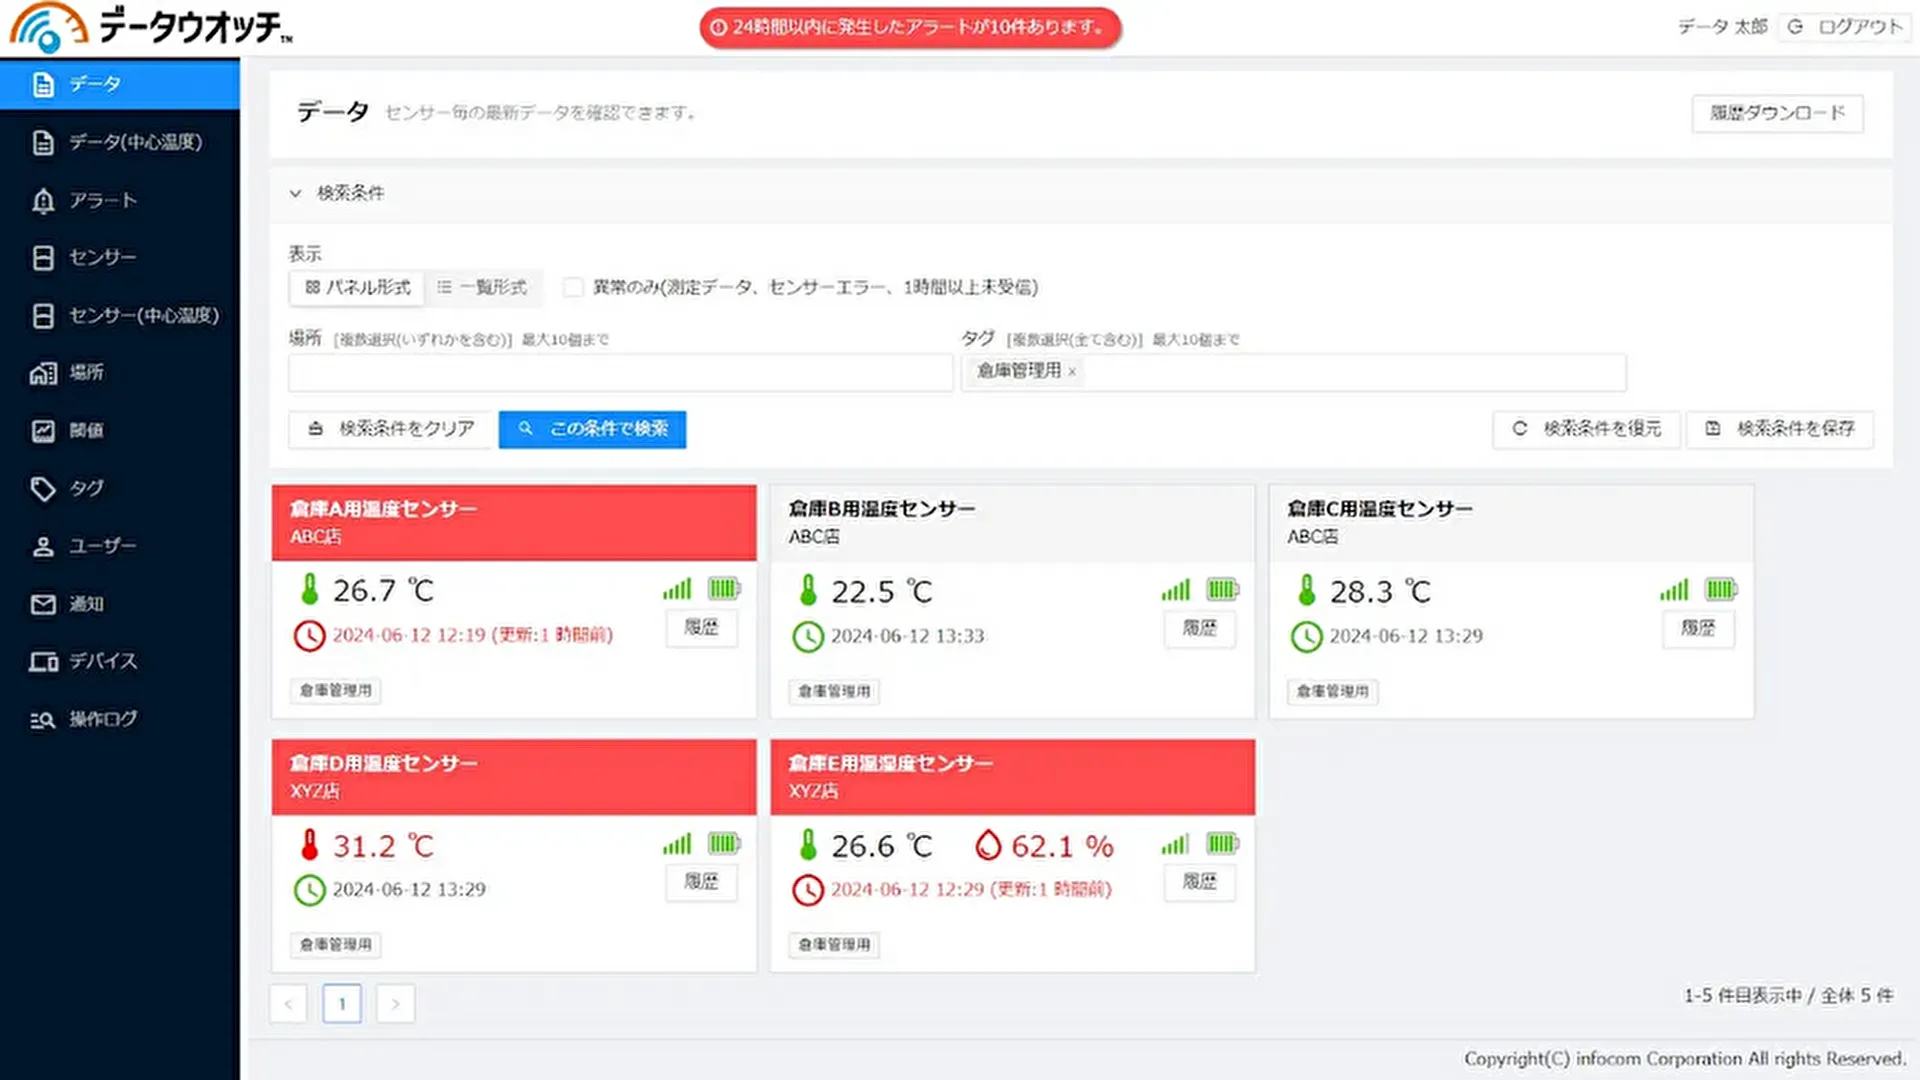Click the アラート bell icon in sidebar

(x=43, y=201)
